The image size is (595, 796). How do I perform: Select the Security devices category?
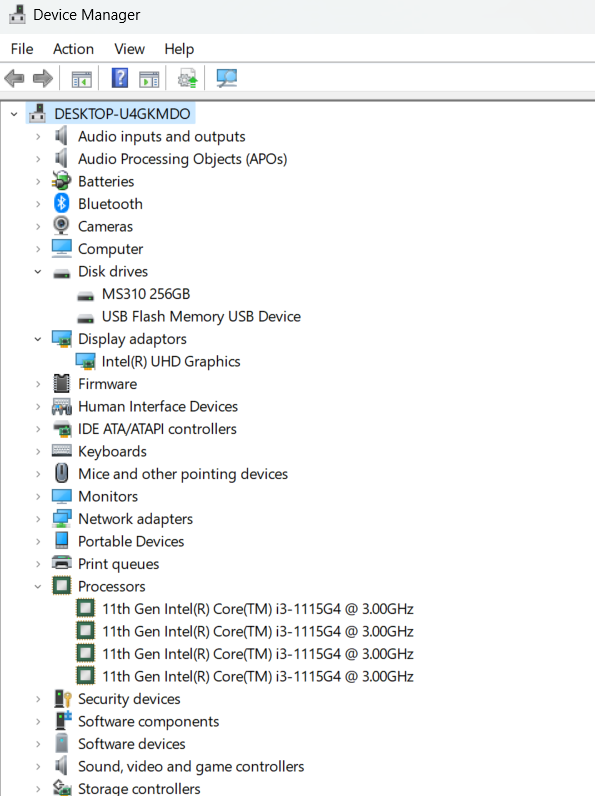click(129, 699)
